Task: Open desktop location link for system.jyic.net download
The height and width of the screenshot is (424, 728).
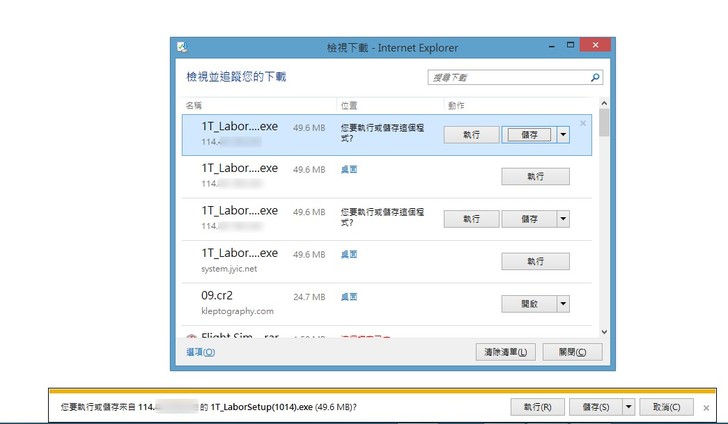Action: point(349,254)
